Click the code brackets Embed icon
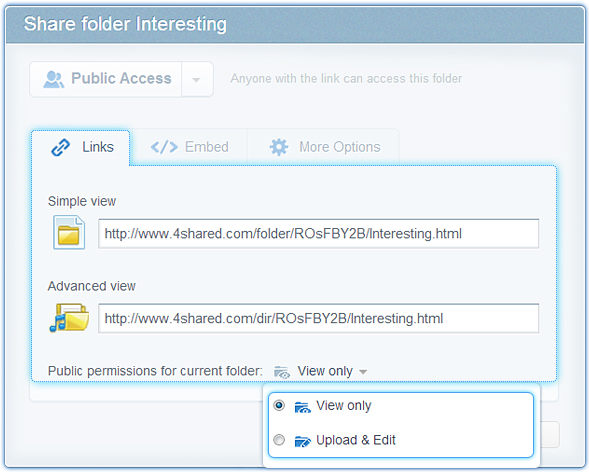Image resolution: width=589 pixels, height=476 pixels. [164, 147]
